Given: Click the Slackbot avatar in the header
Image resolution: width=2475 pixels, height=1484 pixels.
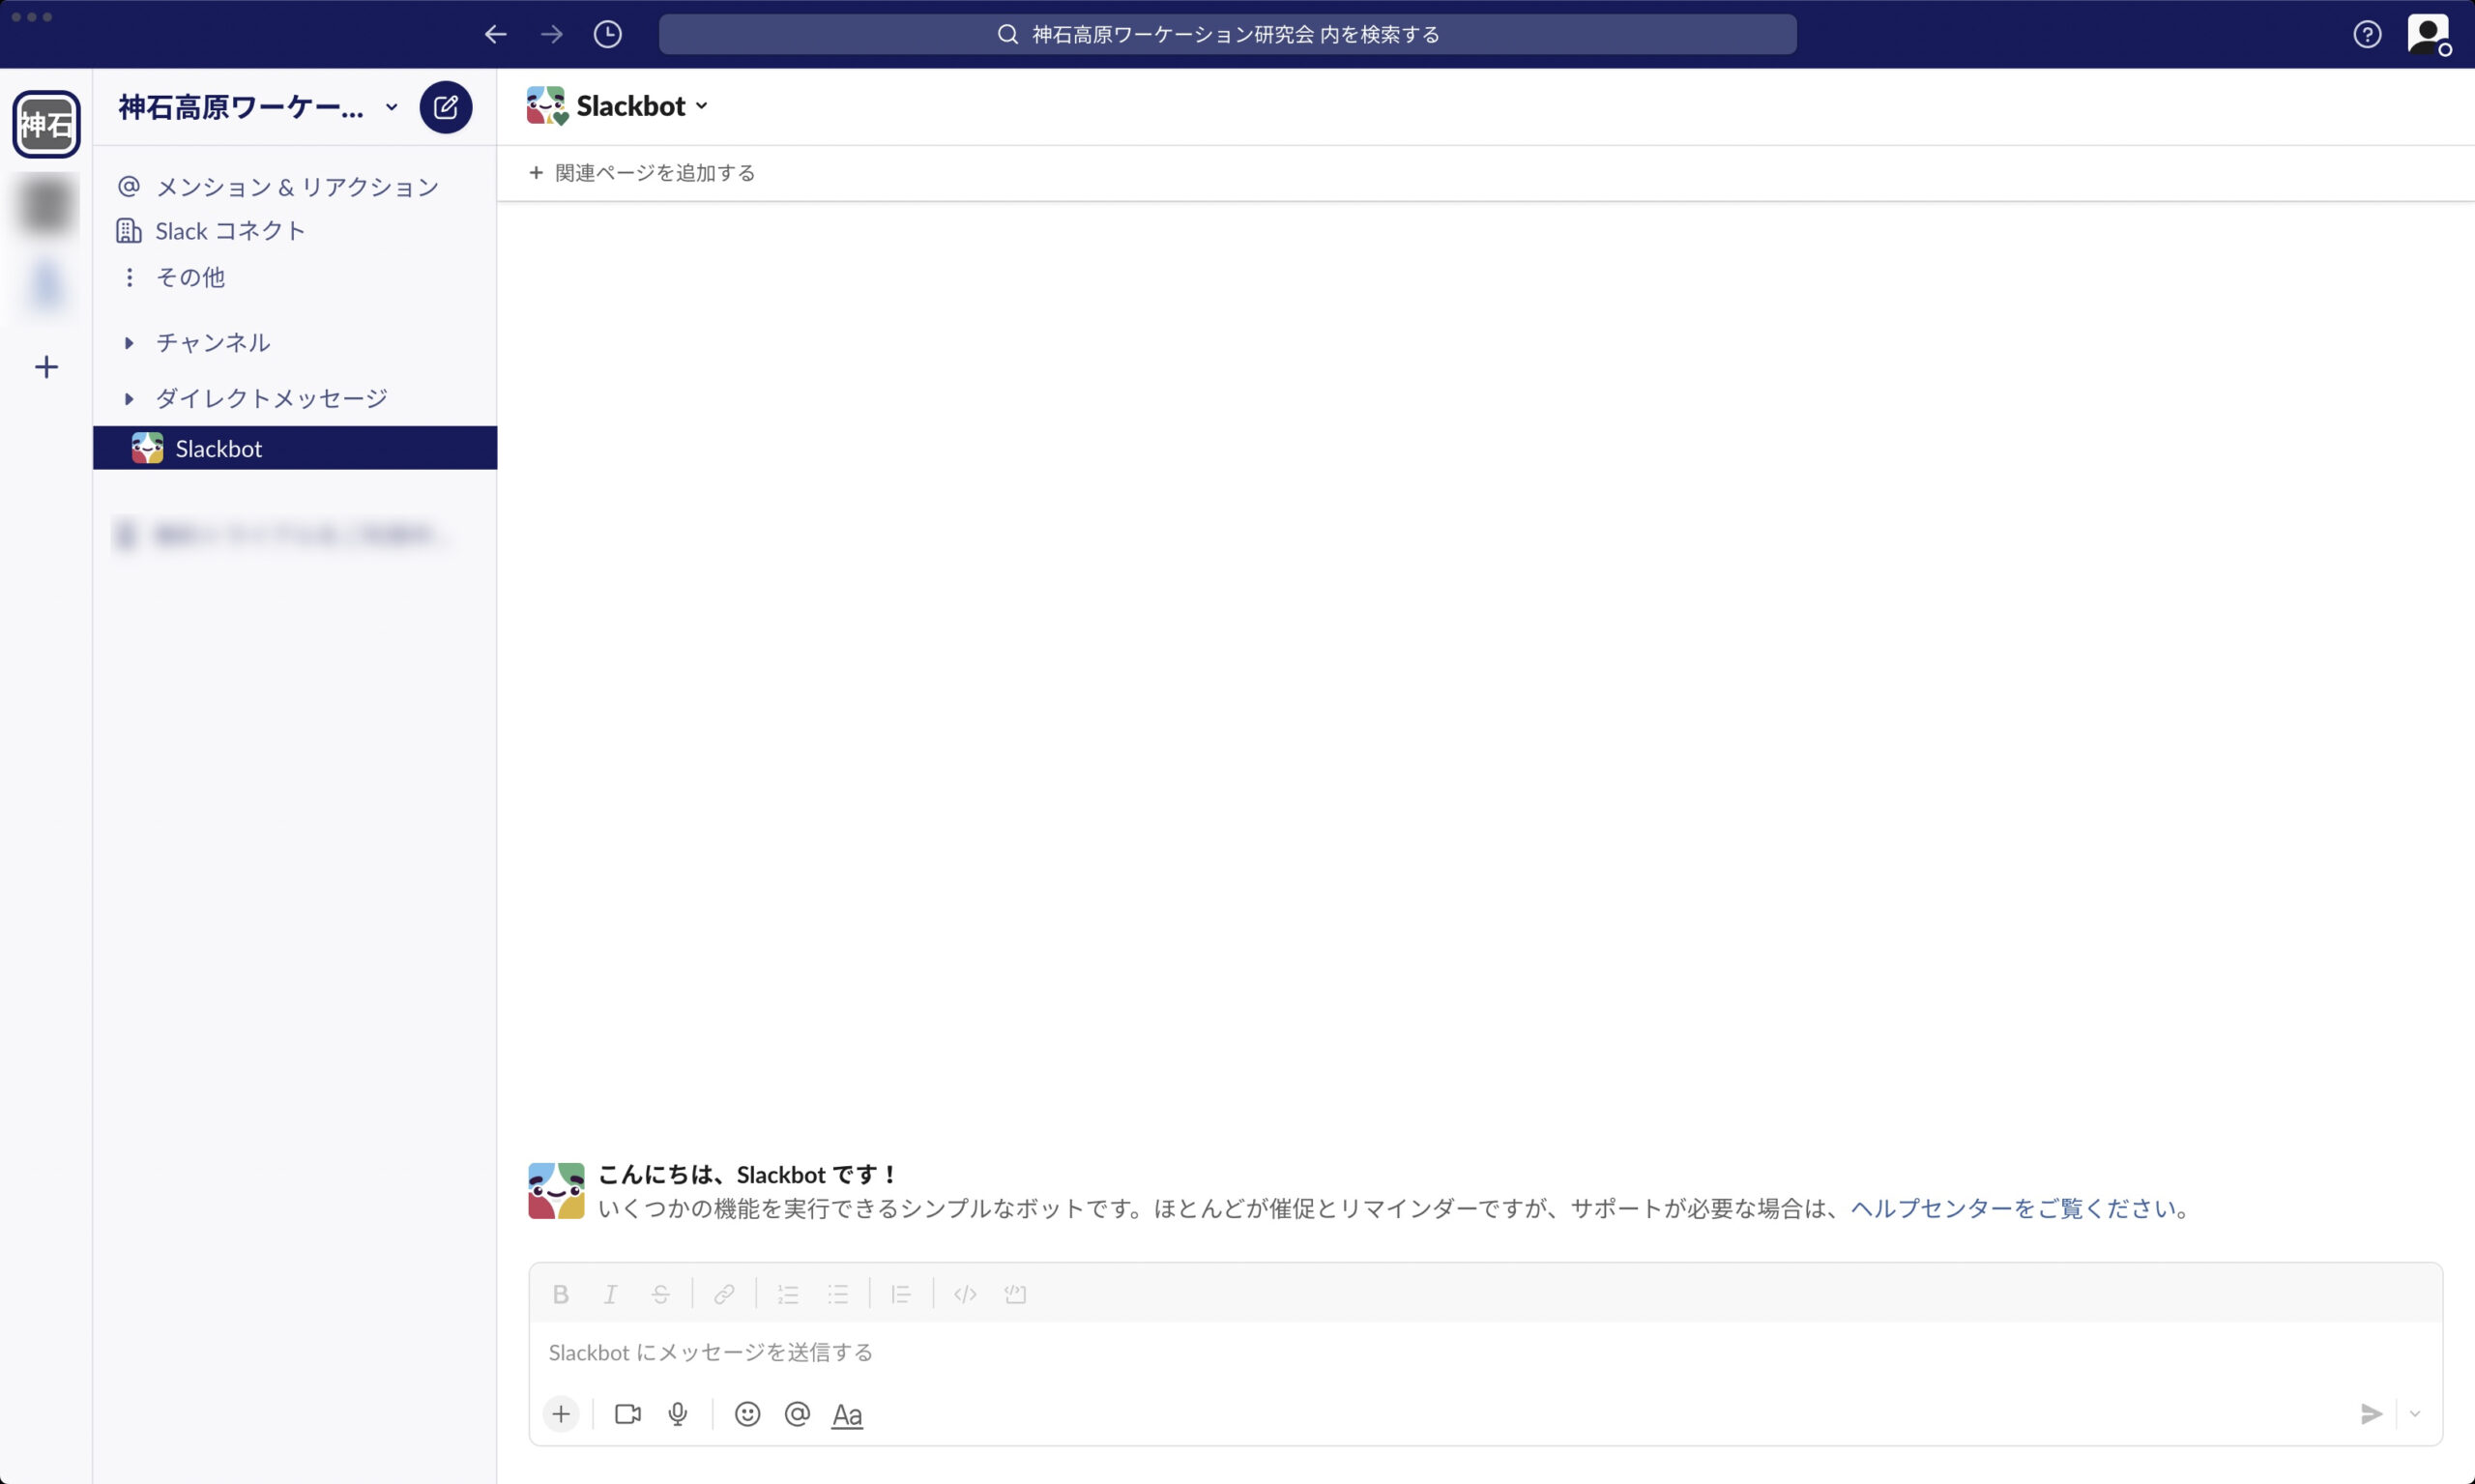Looking at the screenshot, I should point(546,105).
